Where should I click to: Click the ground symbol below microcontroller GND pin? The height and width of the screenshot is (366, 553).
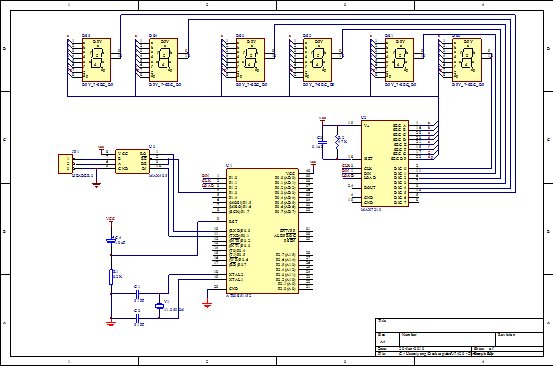pyautogui.click(x=207, y=305)
